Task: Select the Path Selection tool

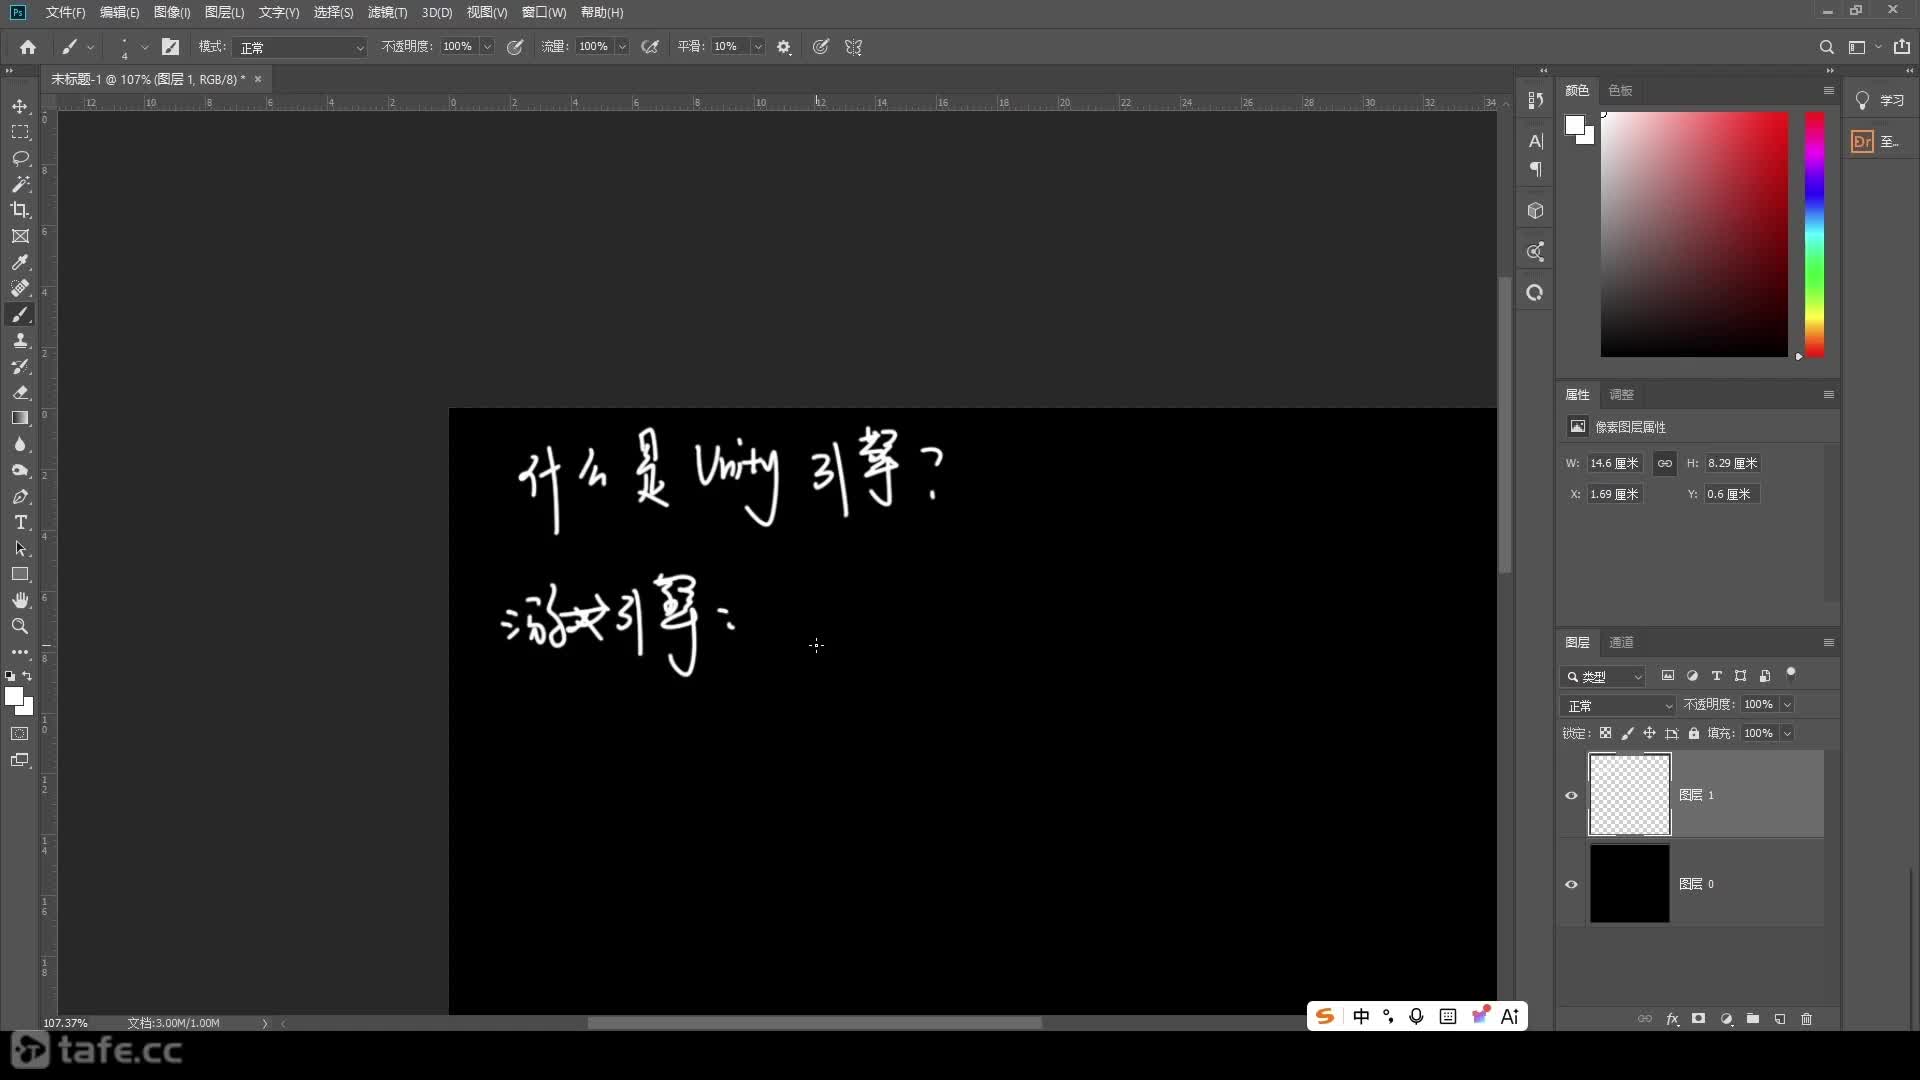Action: pyautogui.click(x=20, y=548)
